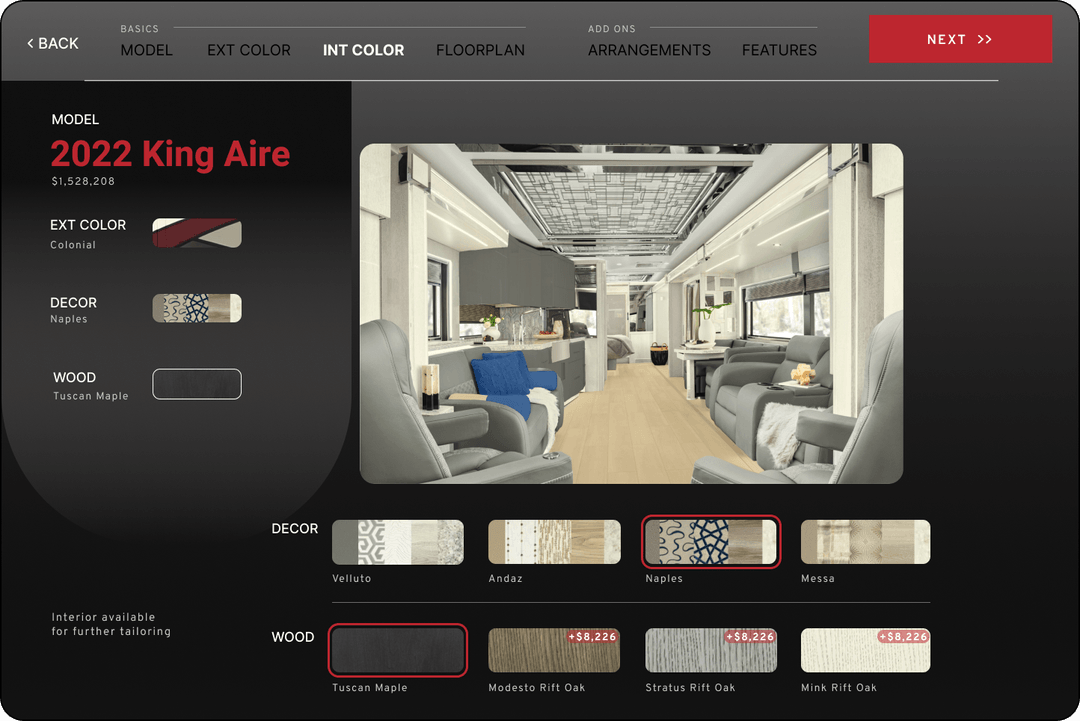Click the Messa label text
Screen dimensions: 1080x721
[818, 578]
